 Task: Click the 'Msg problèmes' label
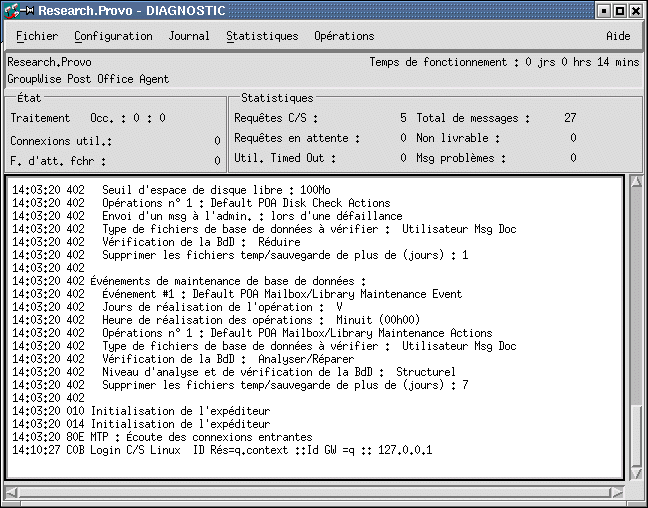click(x=461, y=158)
